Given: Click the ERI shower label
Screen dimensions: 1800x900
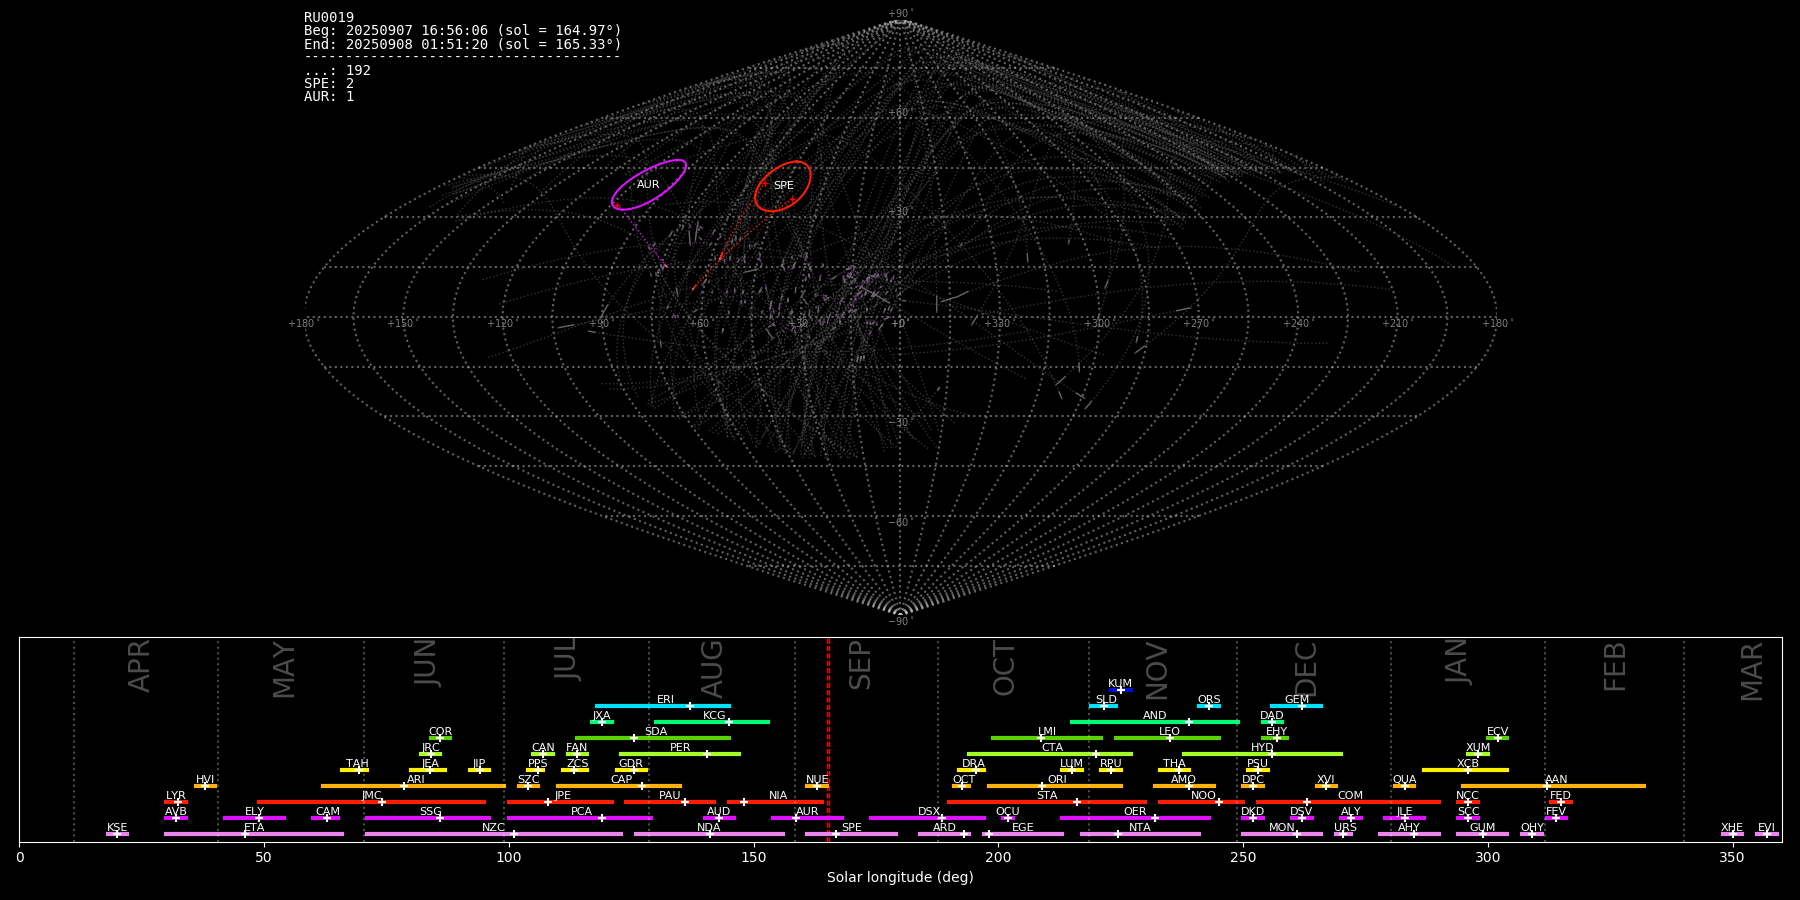Looking at the screenshot, I should click(665, 700).
